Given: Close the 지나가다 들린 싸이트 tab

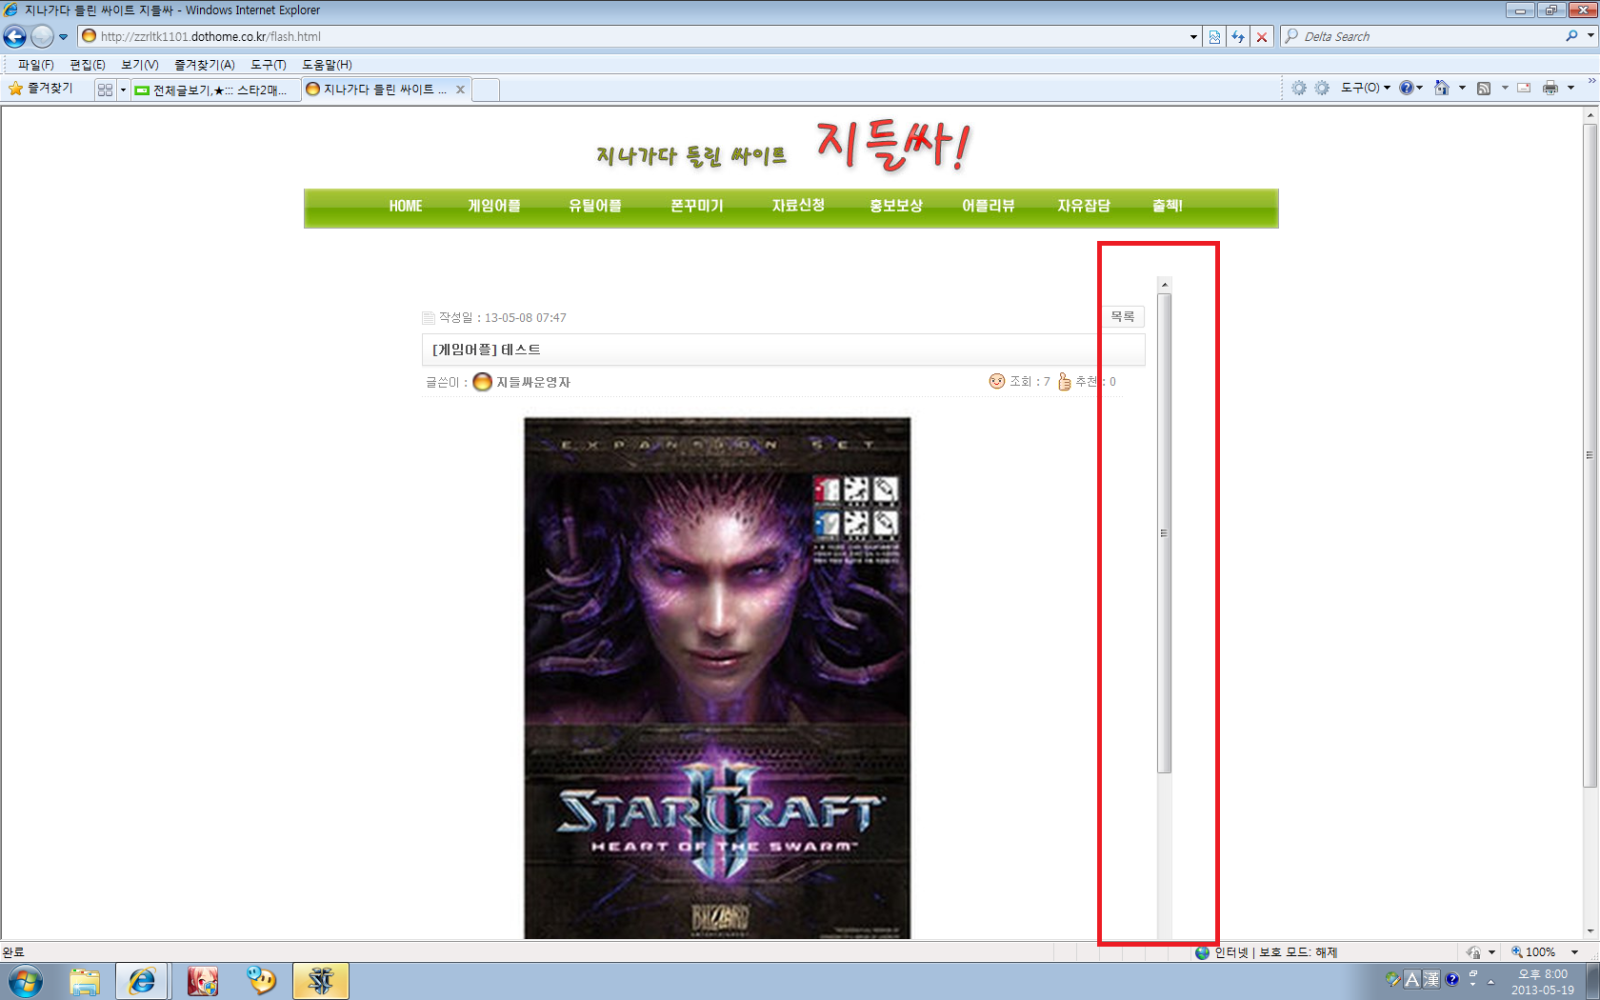Looking at the screenshot, I should pos(460,89).
